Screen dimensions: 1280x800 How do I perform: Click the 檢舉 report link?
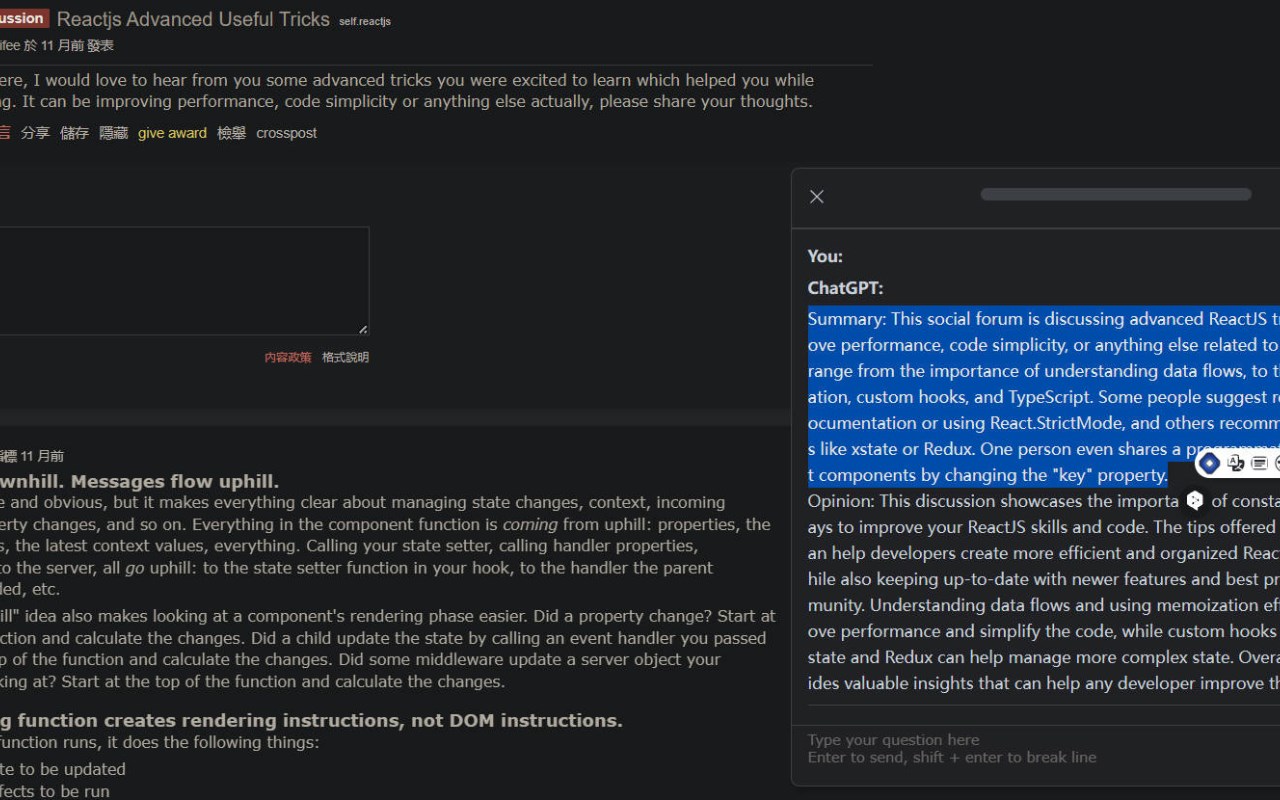231,133
